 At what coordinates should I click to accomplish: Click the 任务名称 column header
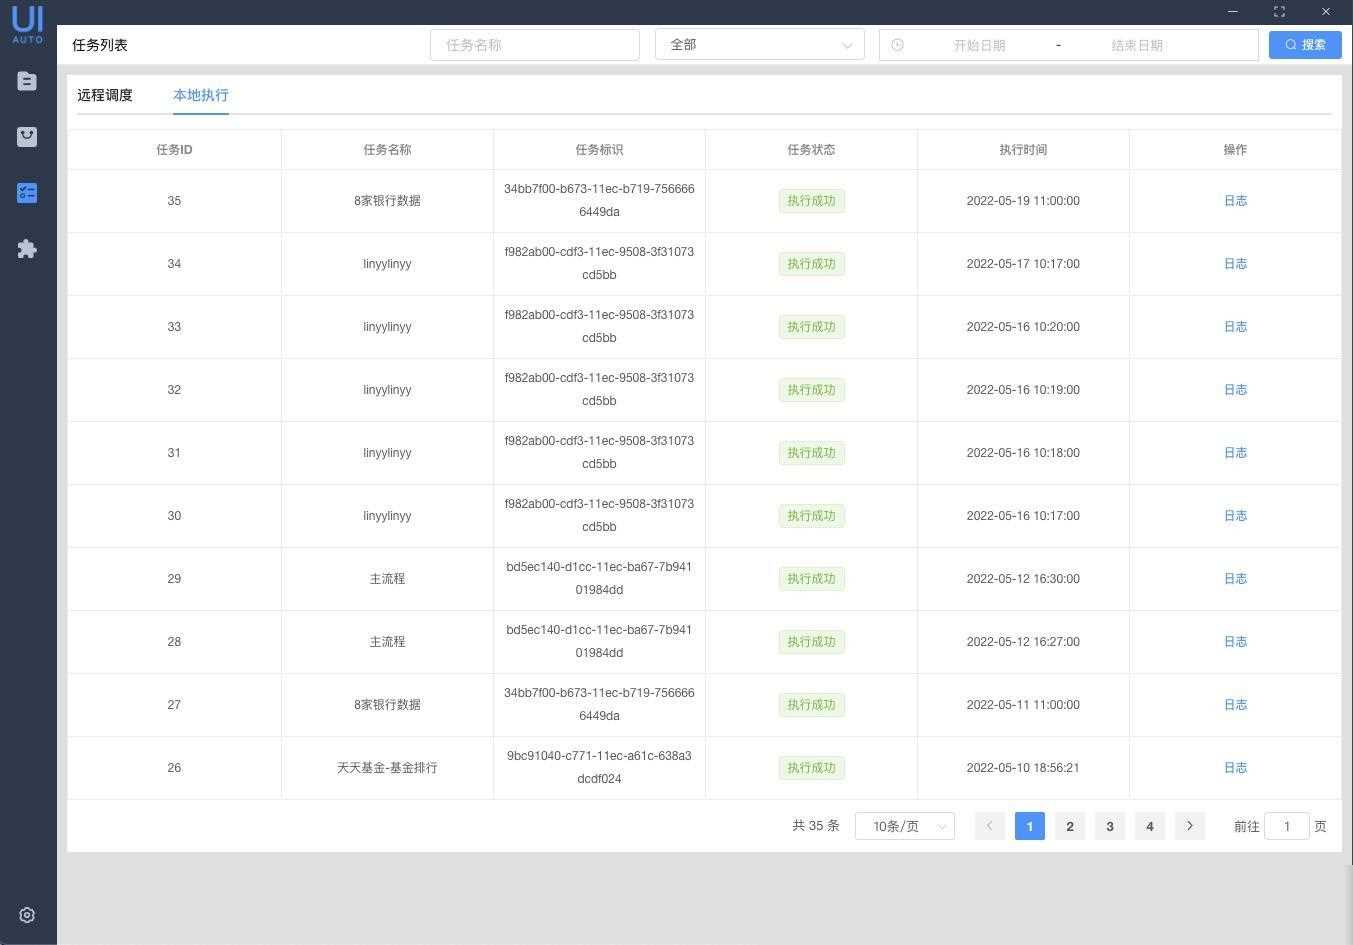[x=387, y=150]
